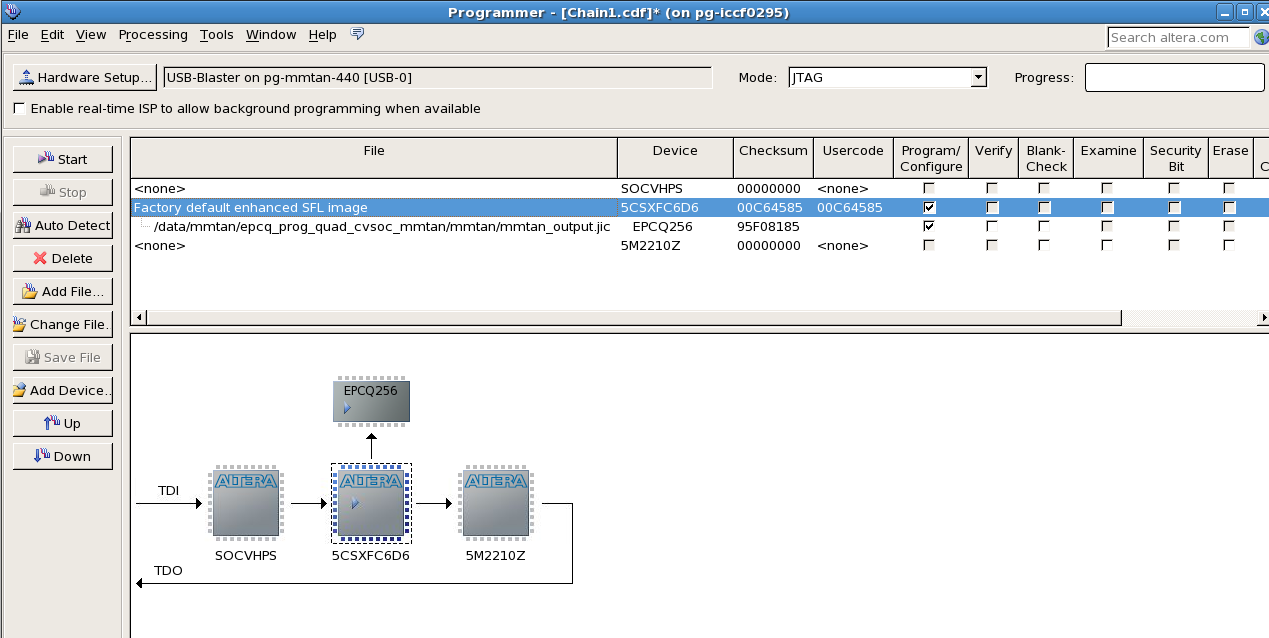Screen dimensions: 1269x638
Task: Toggle Program/Configure for 5CSXFC6D6 row
Action: coord(930,207)
